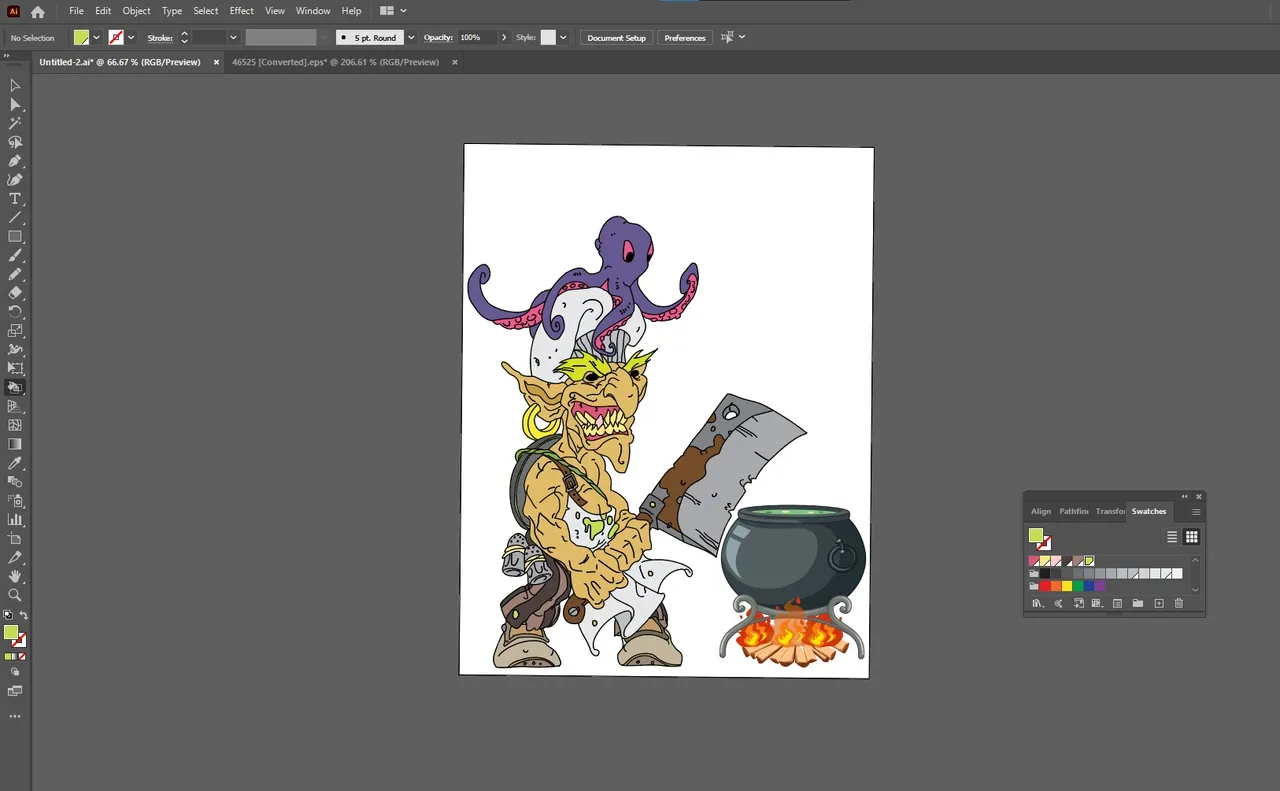This screenshot has height=791, width=1280.
Task: Expand the Opacity value arrow
Action: click(x=503, y=37)
